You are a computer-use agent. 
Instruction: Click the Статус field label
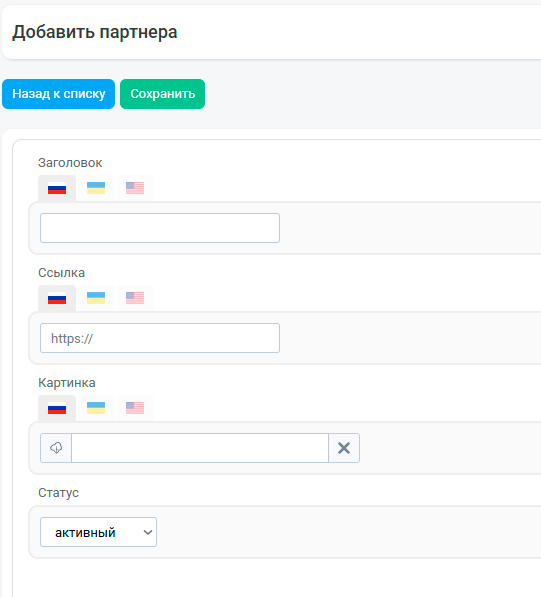58,493
